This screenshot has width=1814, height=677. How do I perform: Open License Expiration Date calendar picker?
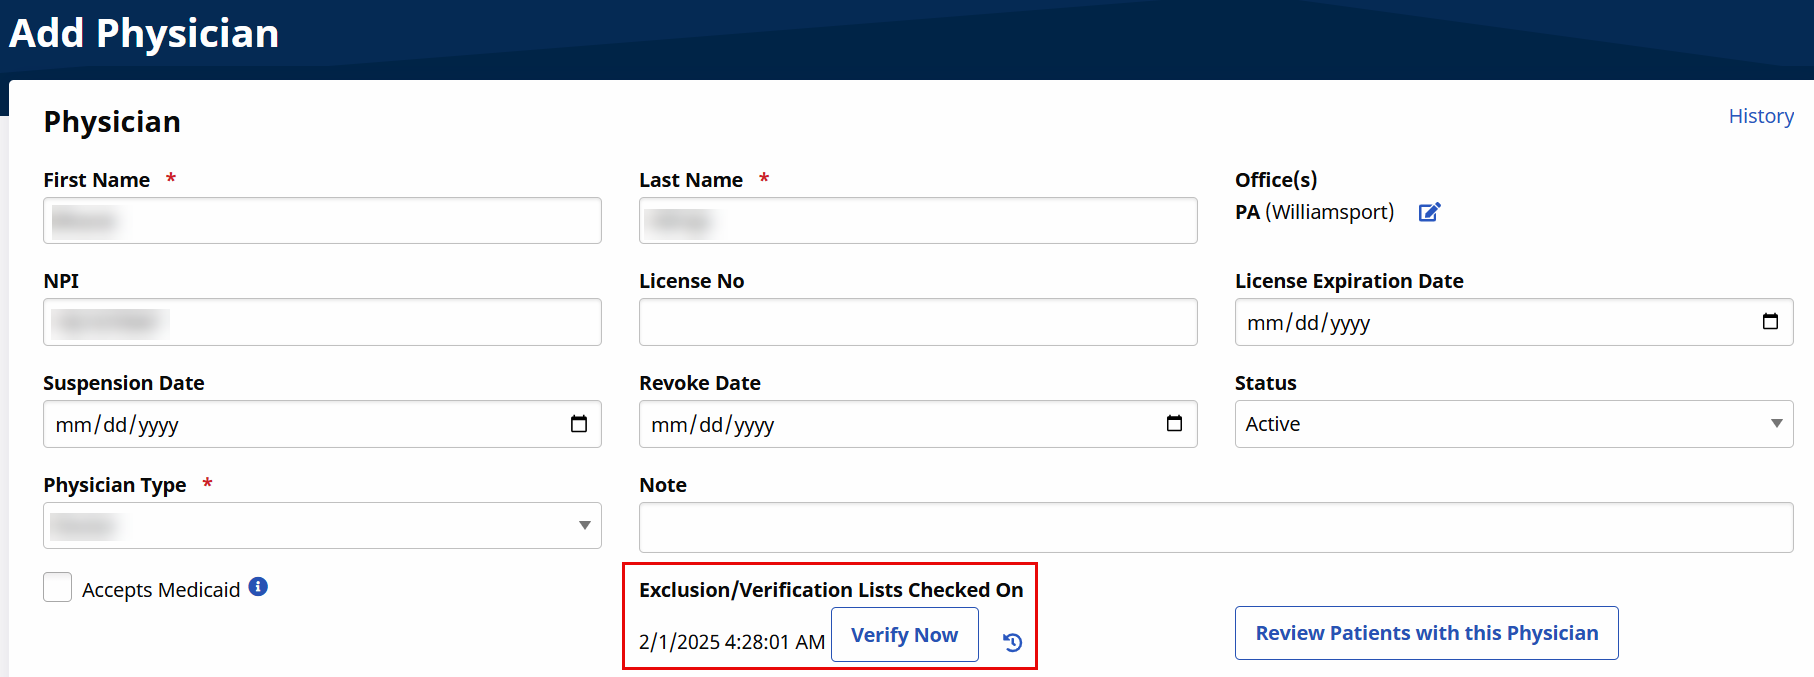[x=1769, y=322]
